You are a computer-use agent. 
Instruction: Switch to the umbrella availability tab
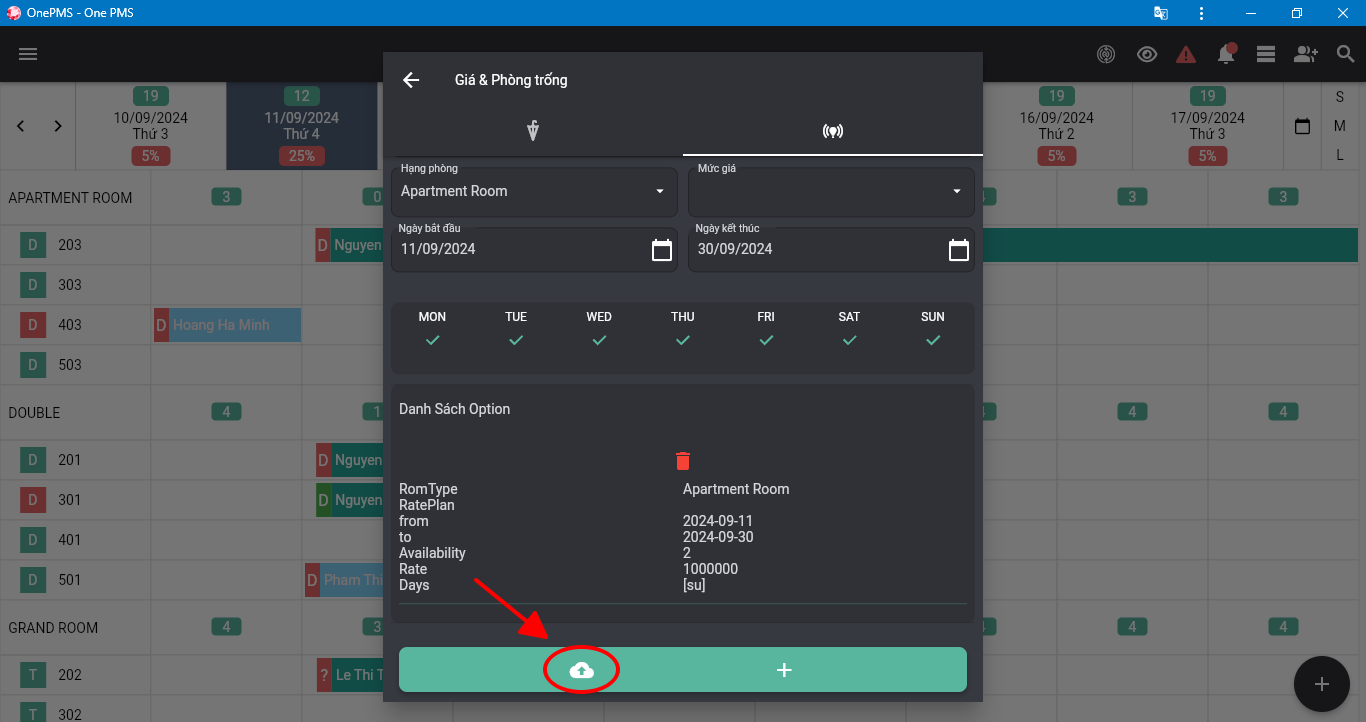click(x=533, y=131)
